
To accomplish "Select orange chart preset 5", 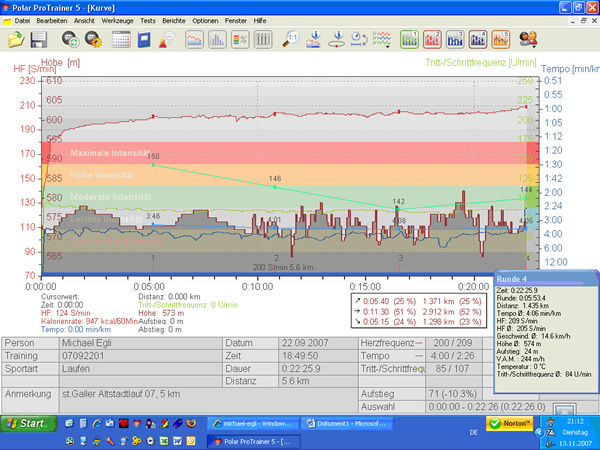I will [x=501, y=39].
